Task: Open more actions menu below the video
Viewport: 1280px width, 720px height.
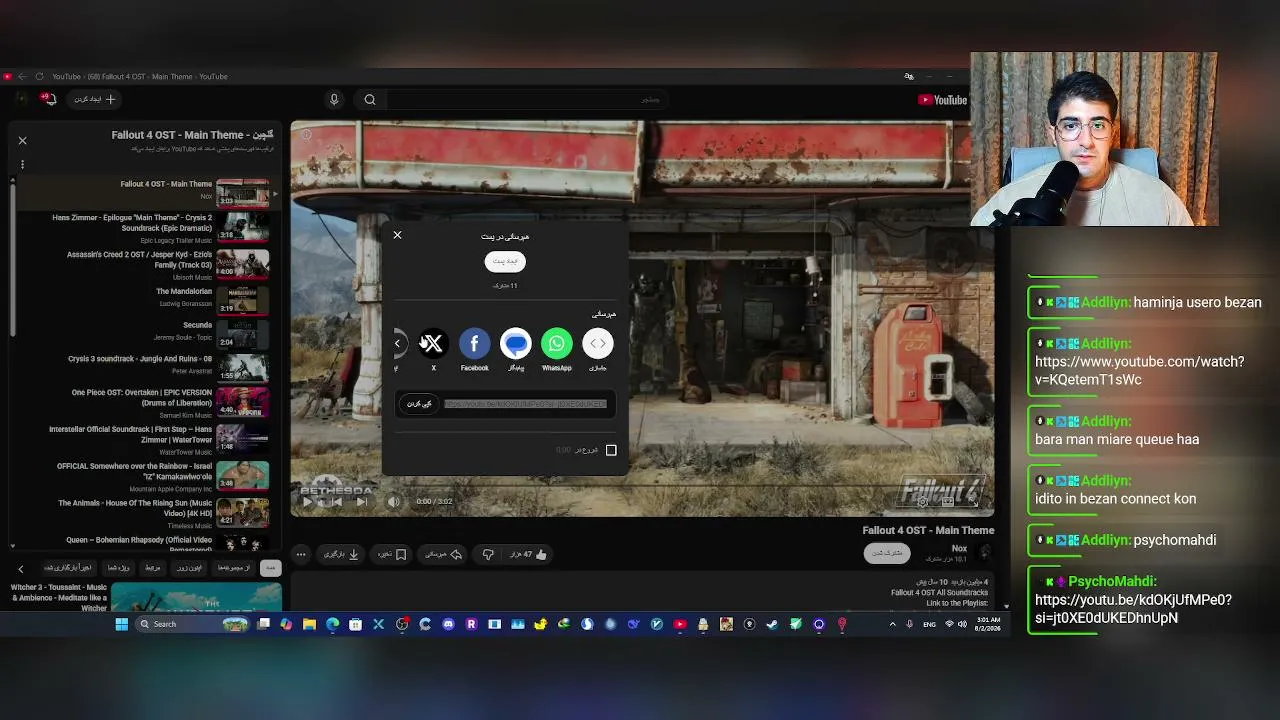Action: (301, 554)
